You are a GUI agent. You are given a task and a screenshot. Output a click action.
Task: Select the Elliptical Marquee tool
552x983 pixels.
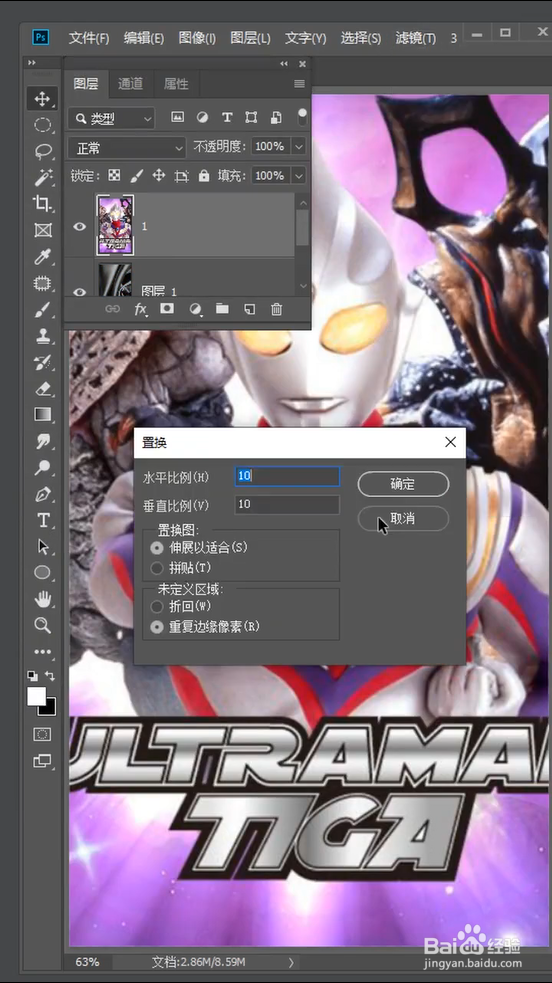click(x=43, y=125)
